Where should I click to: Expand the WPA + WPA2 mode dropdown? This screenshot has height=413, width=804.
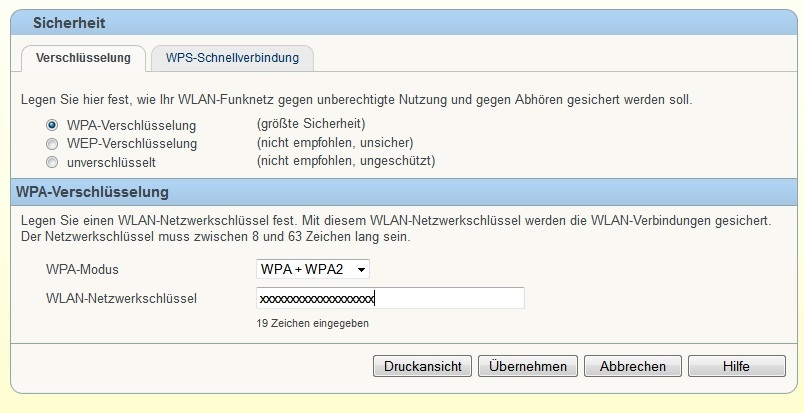(313, 269)
